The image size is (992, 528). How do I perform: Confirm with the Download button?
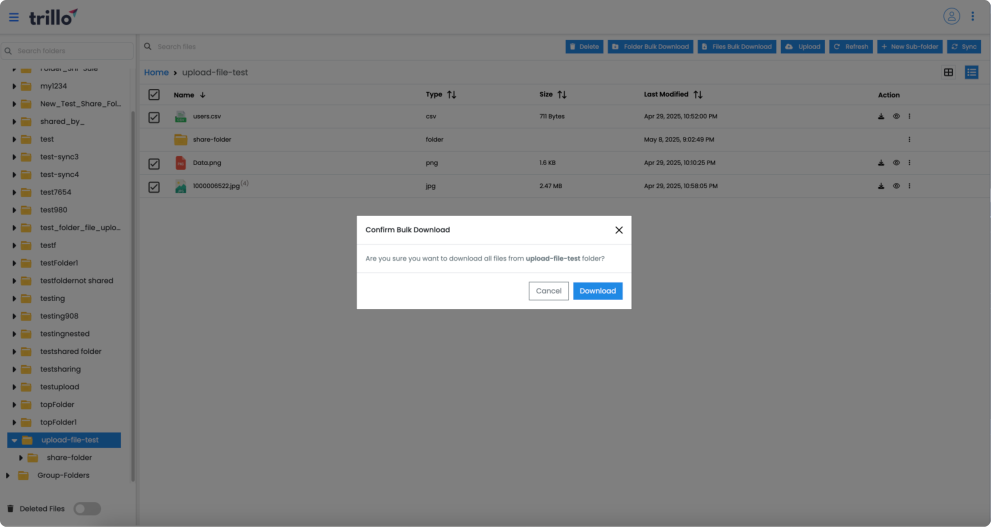coord(597,292)
